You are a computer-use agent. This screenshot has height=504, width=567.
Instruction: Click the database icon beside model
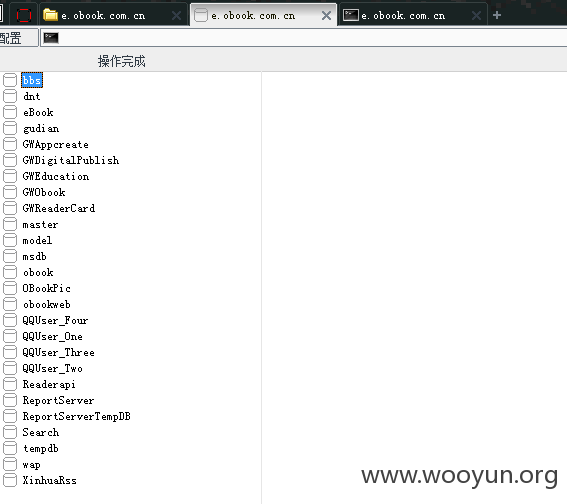(x=10, y=240)
